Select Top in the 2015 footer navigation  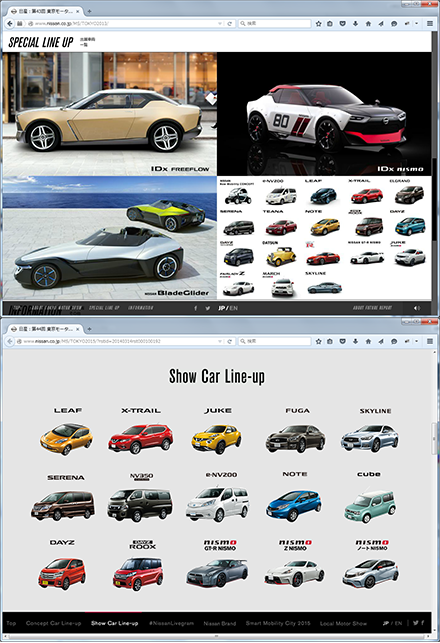[x=11, y=623]
